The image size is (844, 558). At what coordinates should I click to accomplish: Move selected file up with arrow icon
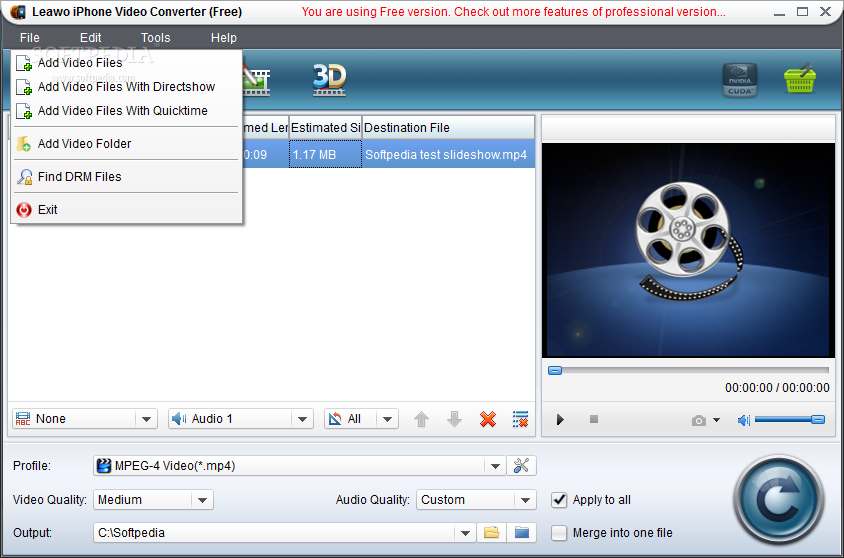coord(421,419)
